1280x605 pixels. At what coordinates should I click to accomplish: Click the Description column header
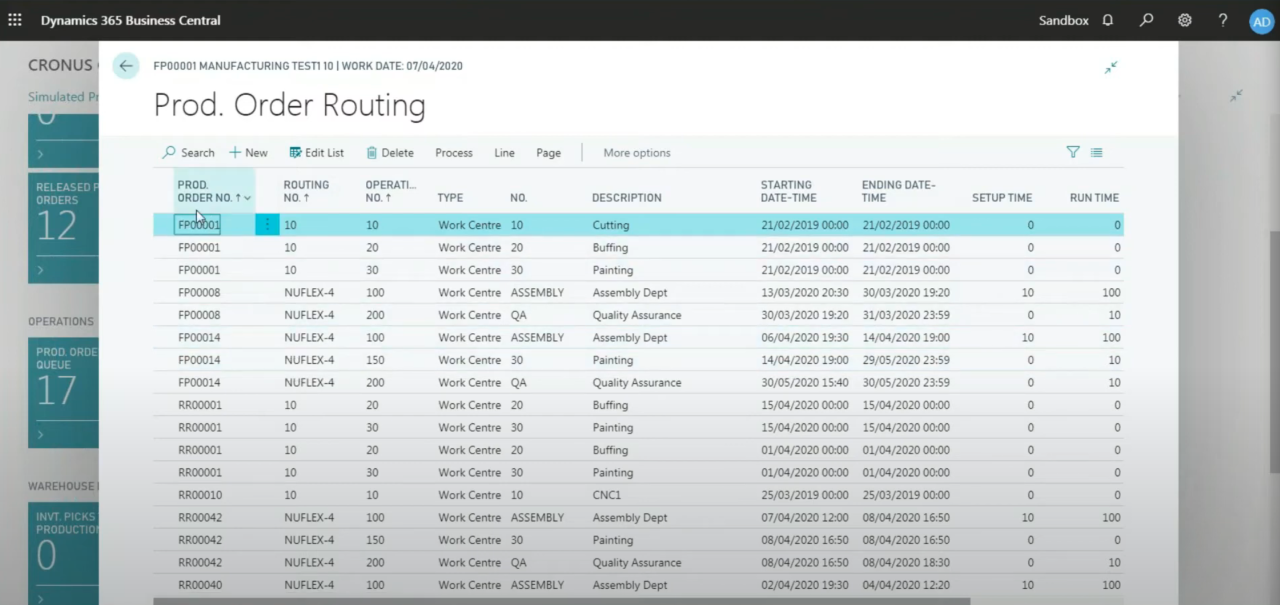tap(627, 198)
